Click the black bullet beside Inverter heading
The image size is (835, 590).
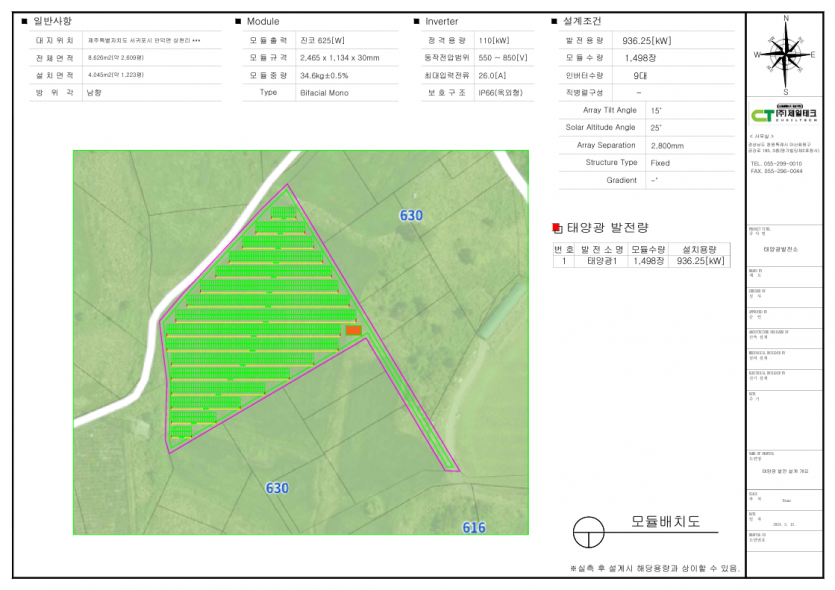click(416, 21)
